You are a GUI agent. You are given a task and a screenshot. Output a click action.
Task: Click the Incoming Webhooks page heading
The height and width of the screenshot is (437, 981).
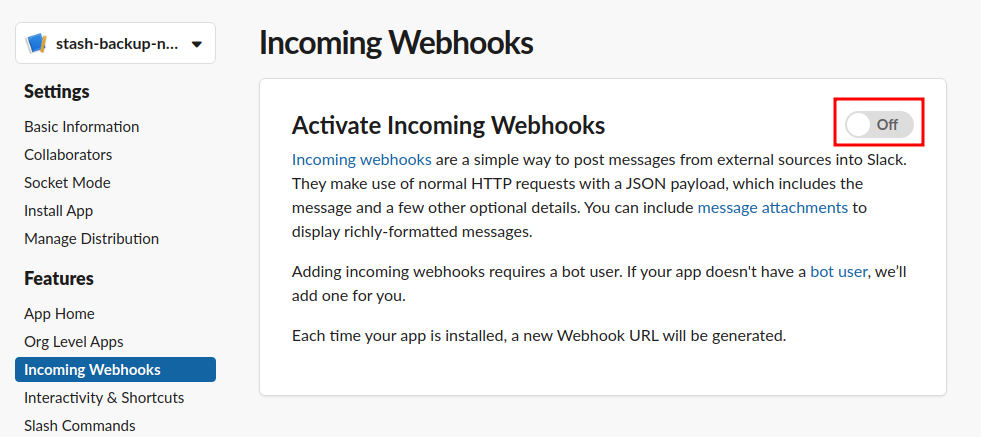point(396,43)
